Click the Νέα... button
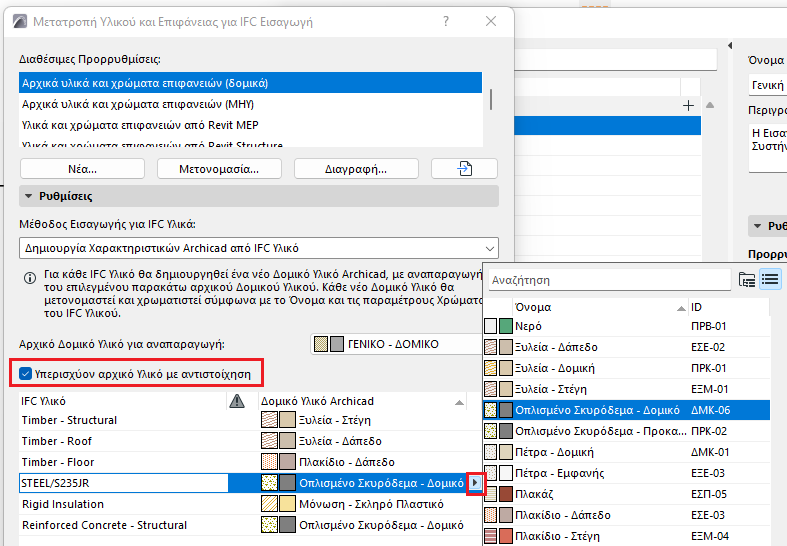This screenshot has width=787, height=546. point(82,169)
